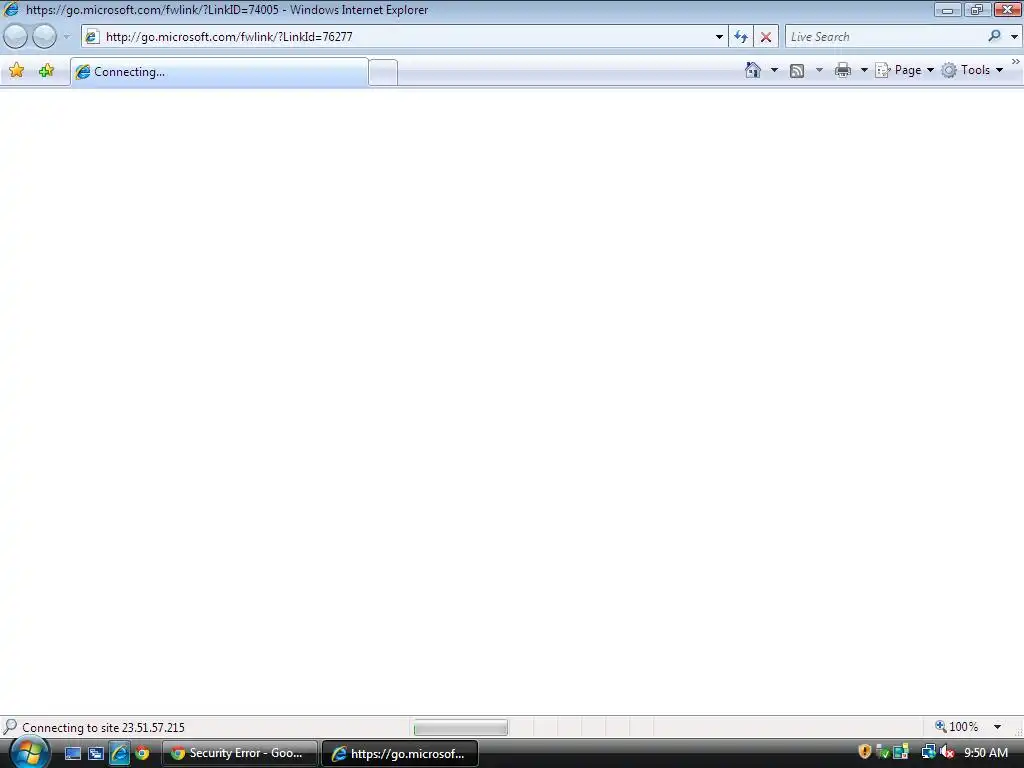Click the Add to Favorites icon
1024x768 pixels.
pyautogui.click(x=46, y=71)
